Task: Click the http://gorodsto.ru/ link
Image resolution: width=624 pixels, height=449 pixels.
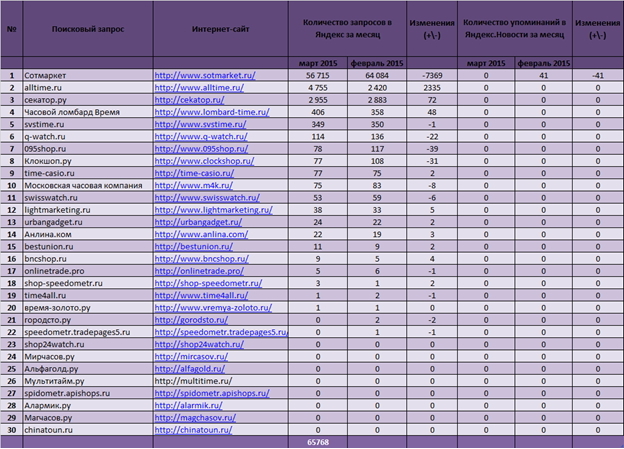Action: tap(191, 320)
